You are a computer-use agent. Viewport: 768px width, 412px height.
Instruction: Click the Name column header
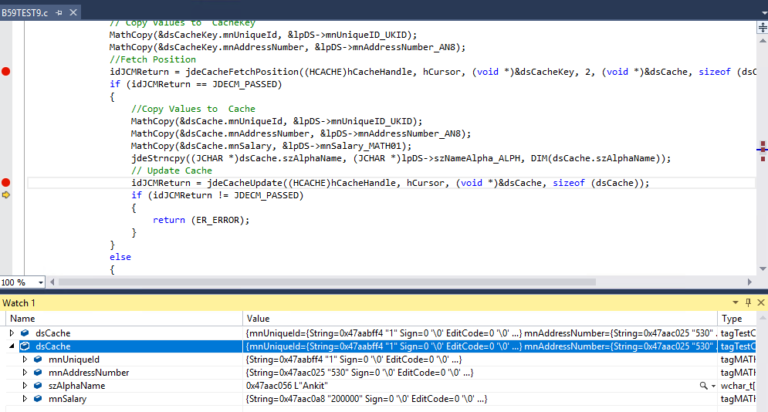(x=124, y=318)
